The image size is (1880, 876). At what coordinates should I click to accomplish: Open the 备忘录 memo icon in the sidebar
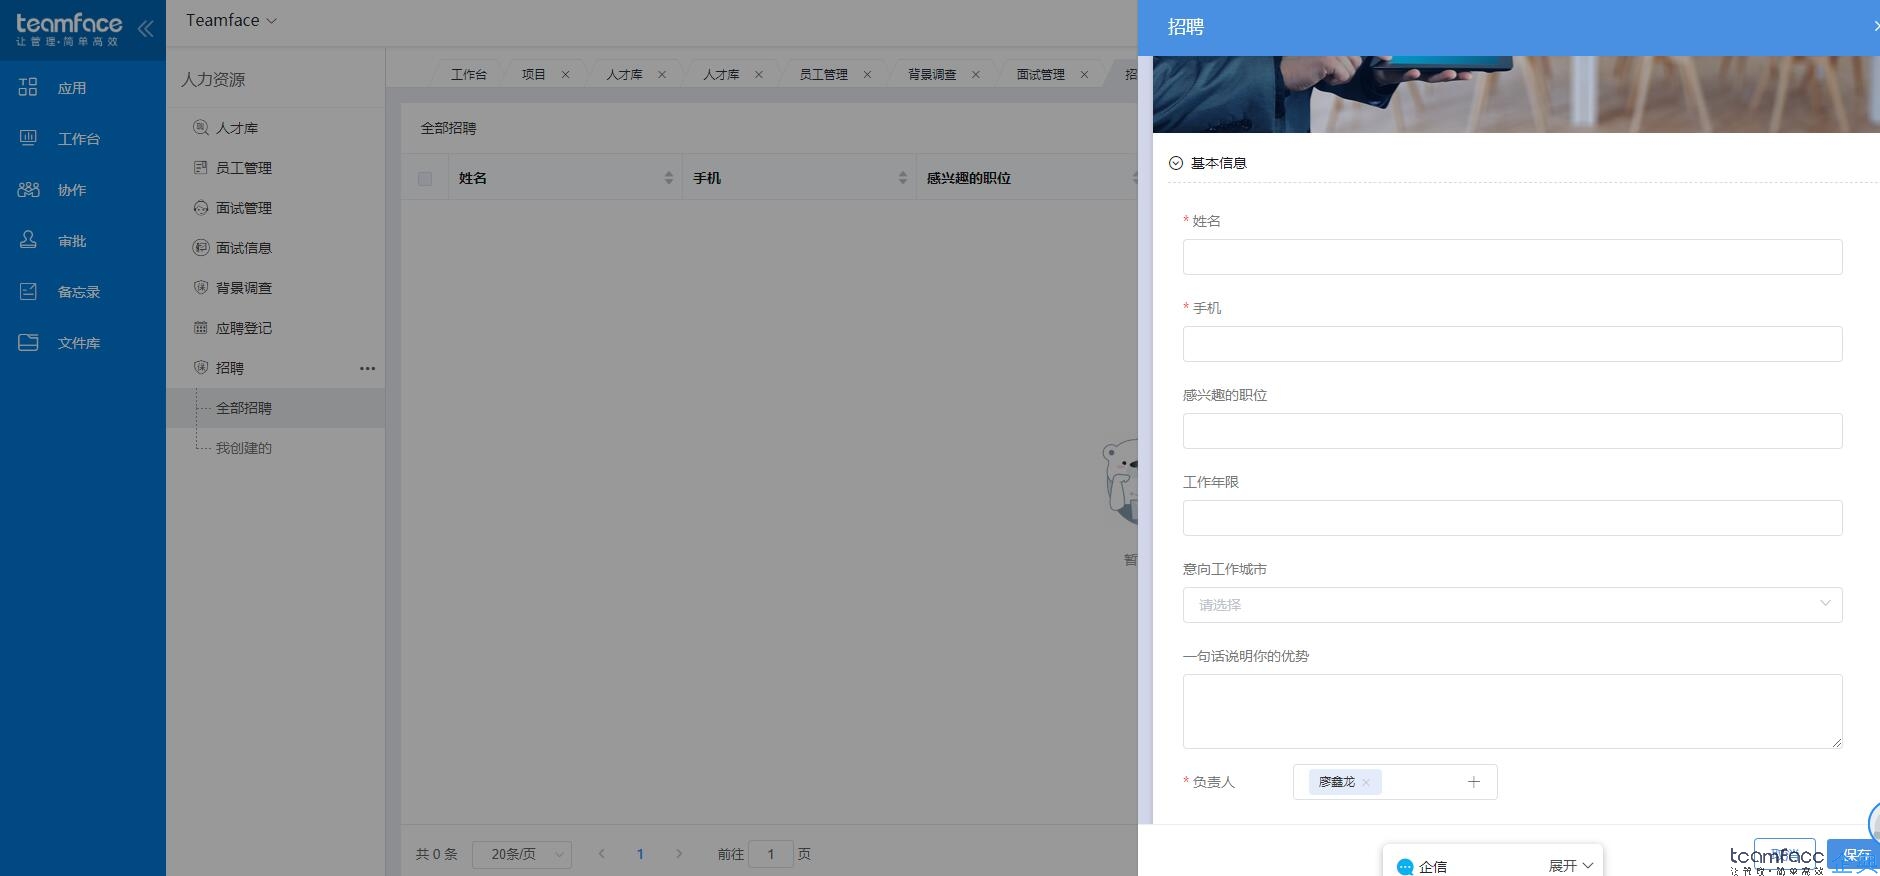click(x=28, y=291)
